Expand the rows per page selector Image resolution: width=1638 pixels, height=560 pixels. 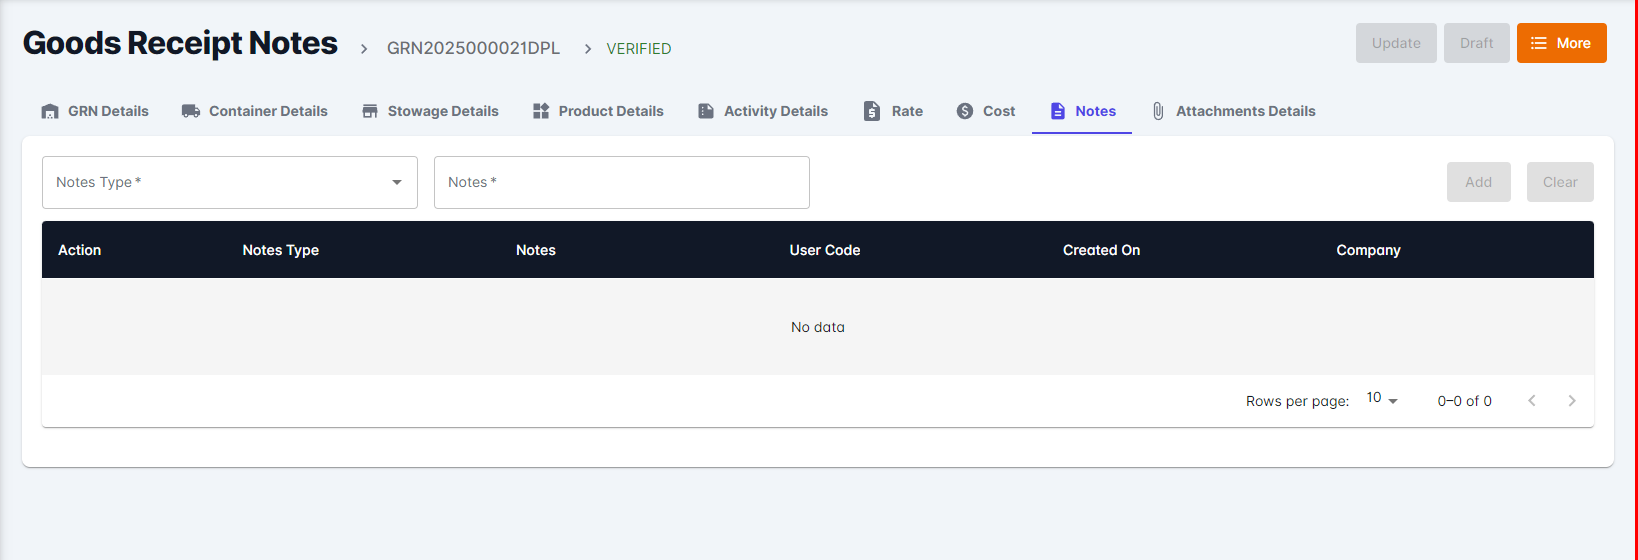(1382, 399)
